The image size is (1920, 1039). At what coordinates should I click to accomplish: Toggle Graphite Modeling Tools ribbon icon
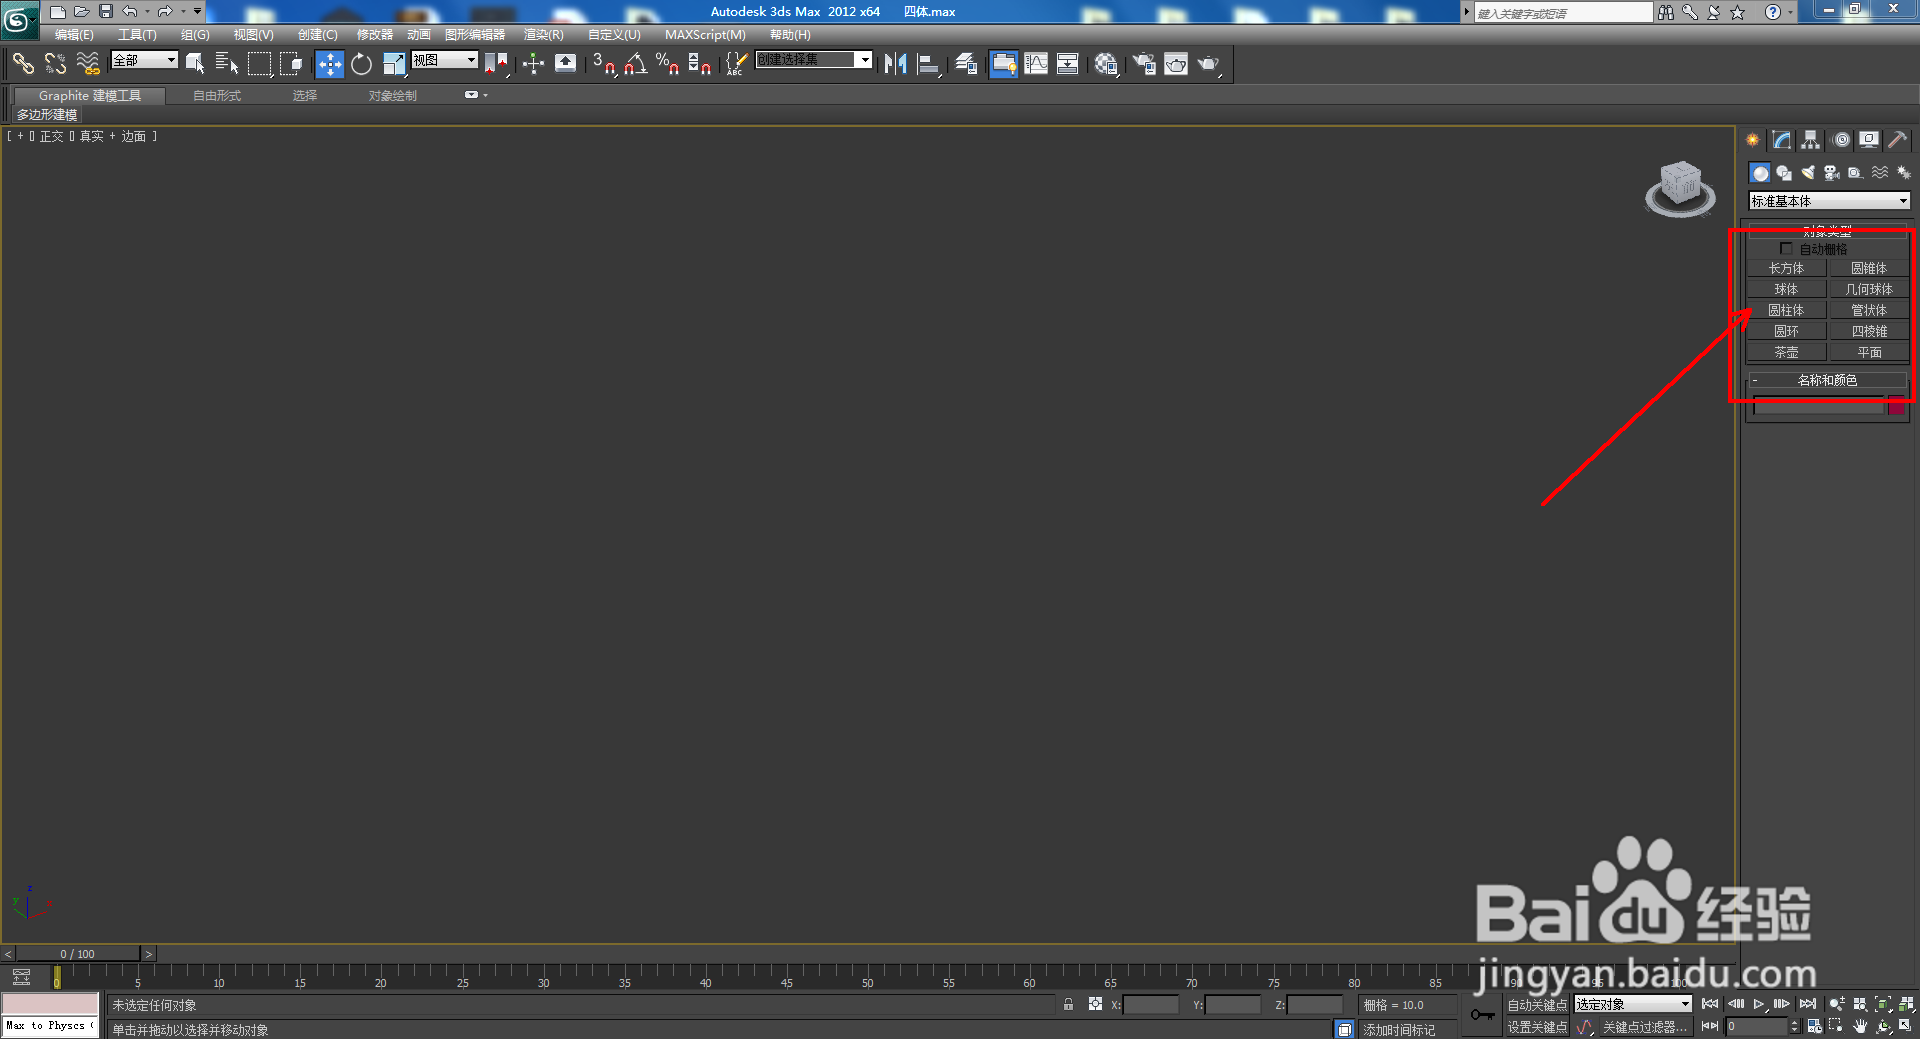tap(1003, 64)
